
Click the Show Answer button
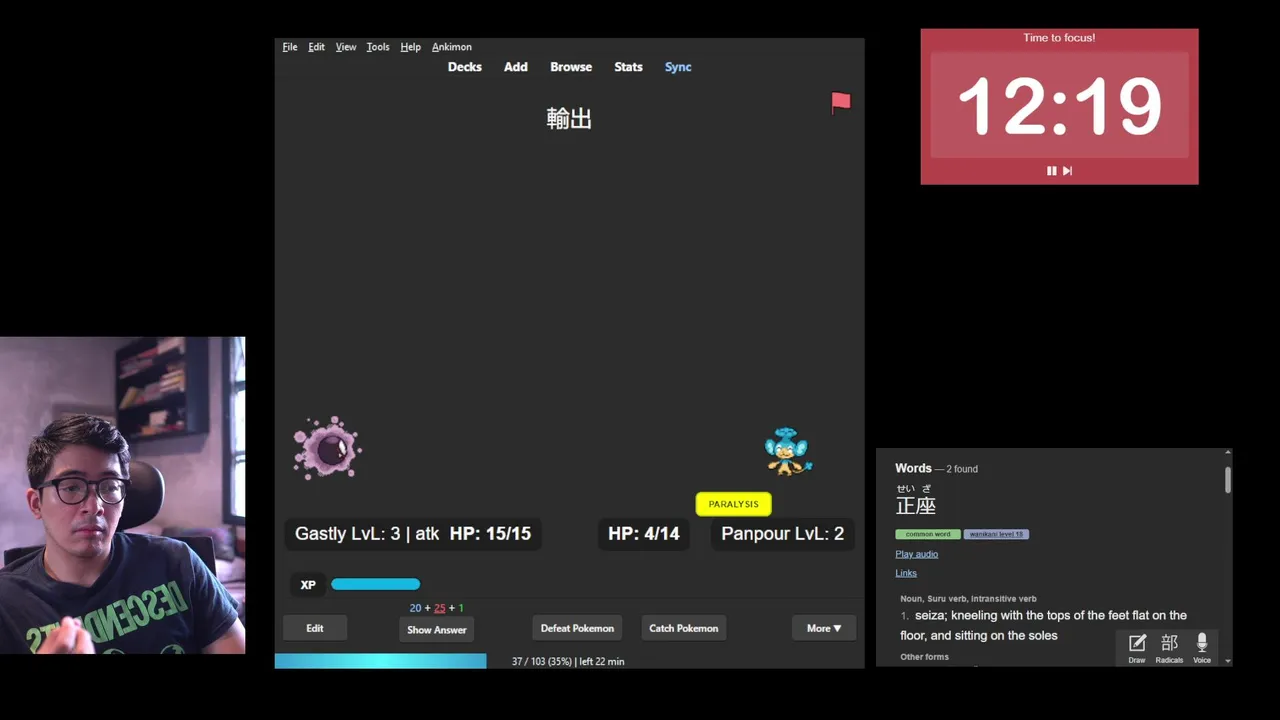437,630
